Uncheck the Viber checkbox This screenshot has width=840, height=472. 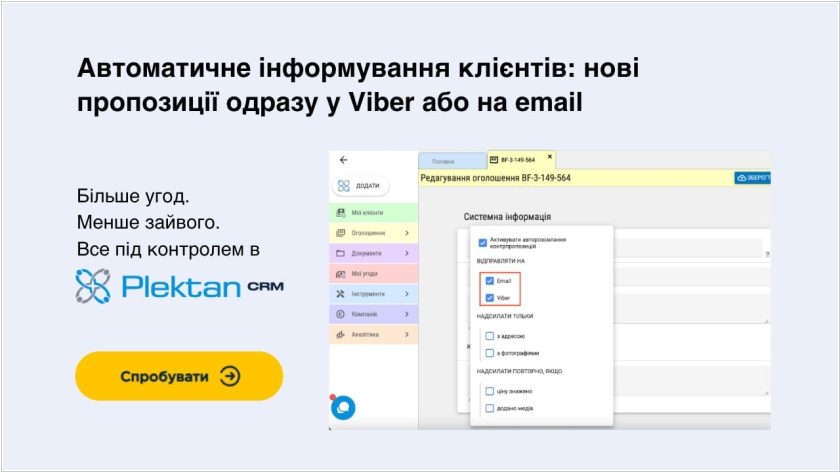(x=490, y=298)
